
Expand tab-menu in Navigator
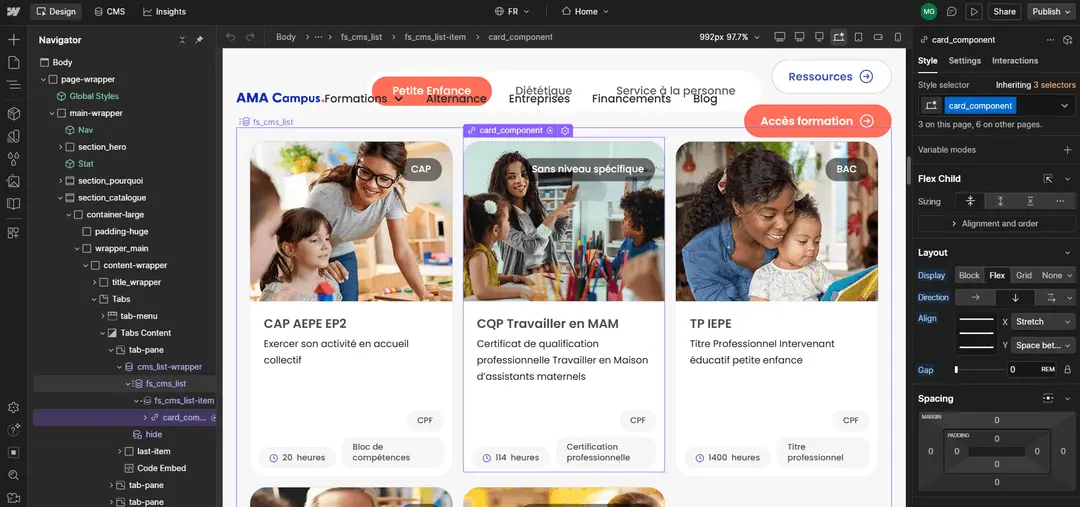(103, 316)
